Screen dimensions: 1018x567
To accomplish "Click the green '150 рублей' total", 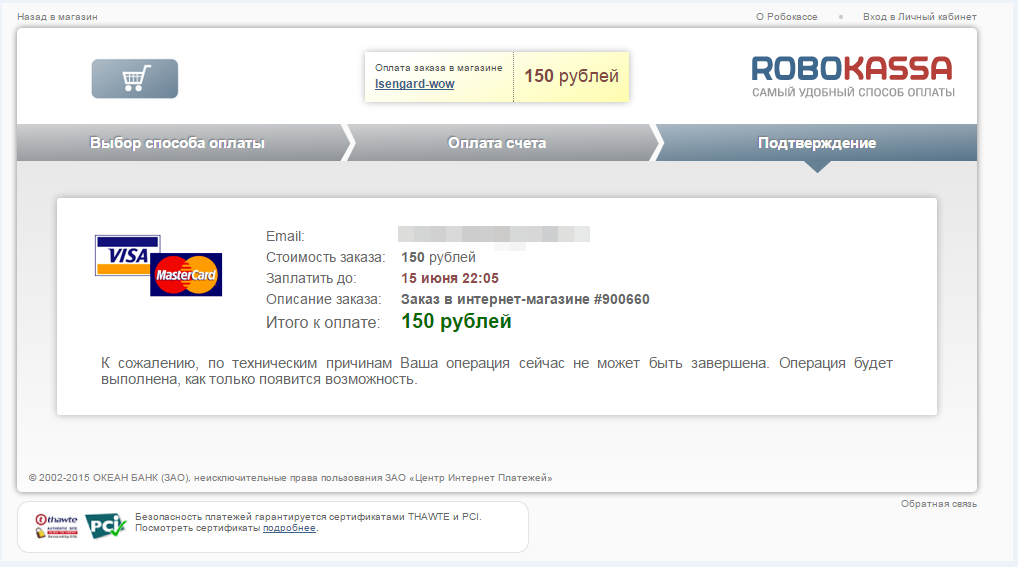I will (x=456, y=322).
